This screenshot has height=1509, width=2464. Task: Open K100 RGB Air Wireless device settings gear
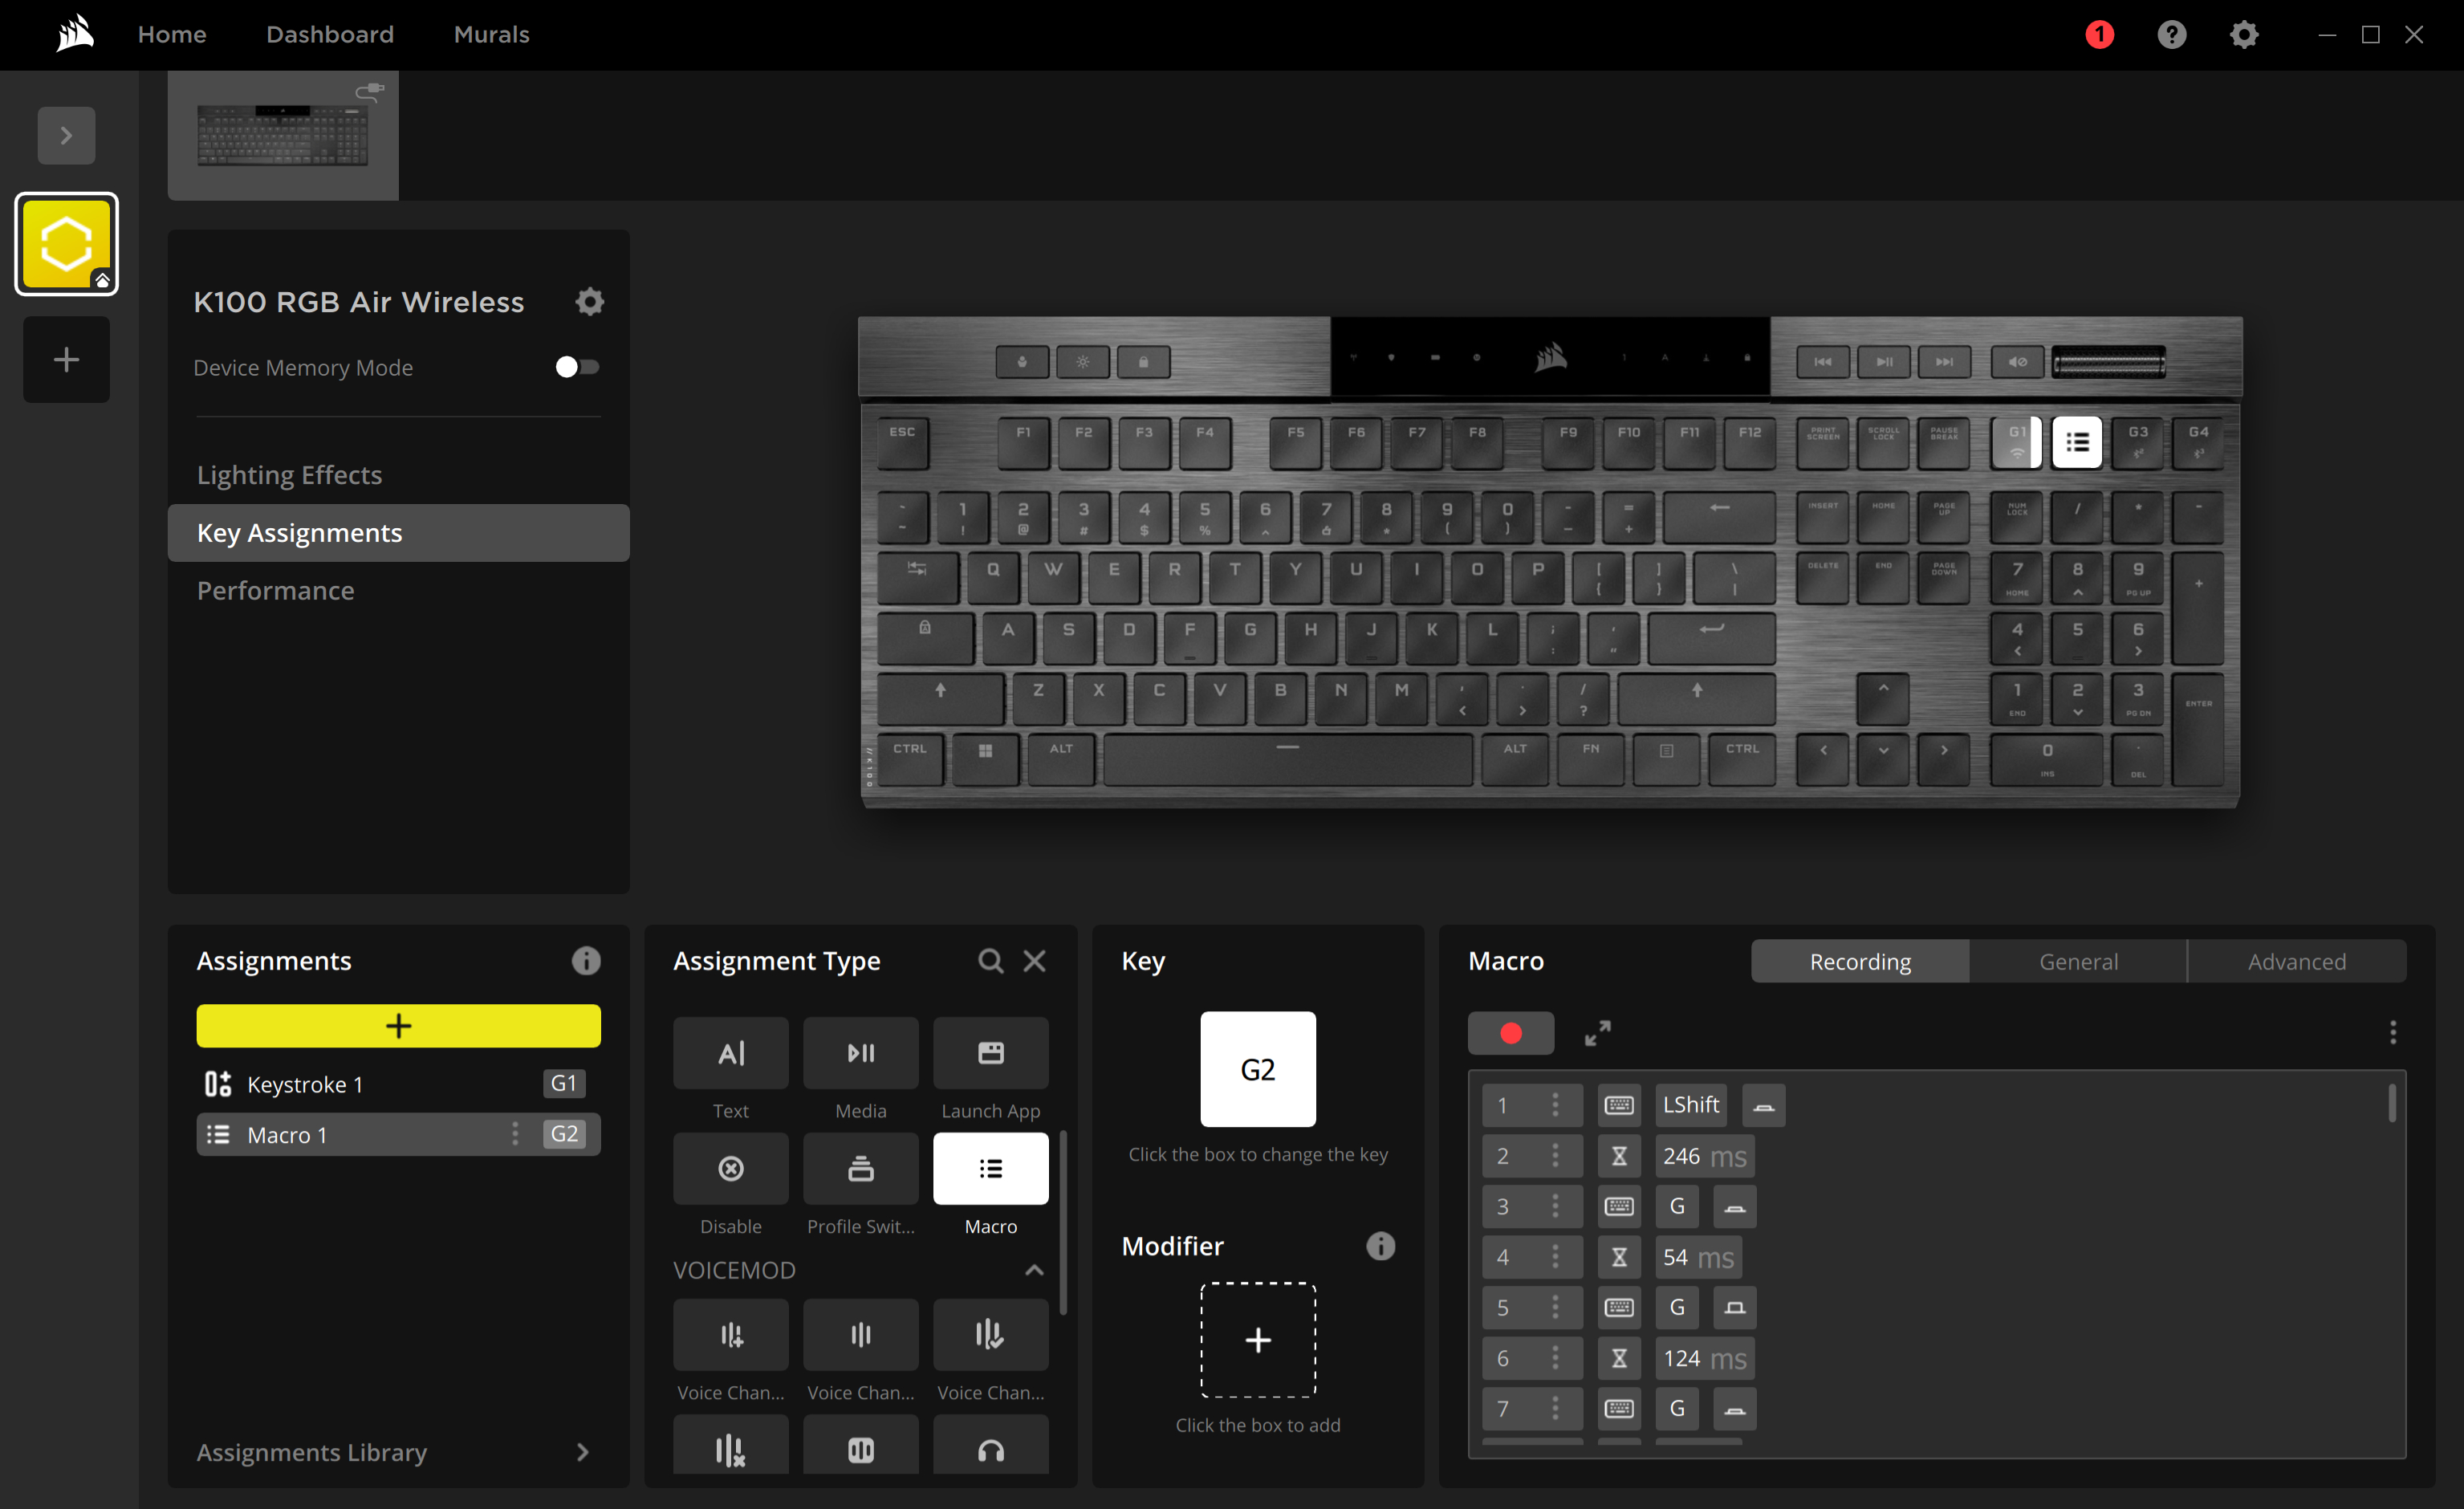coord(590,302)
